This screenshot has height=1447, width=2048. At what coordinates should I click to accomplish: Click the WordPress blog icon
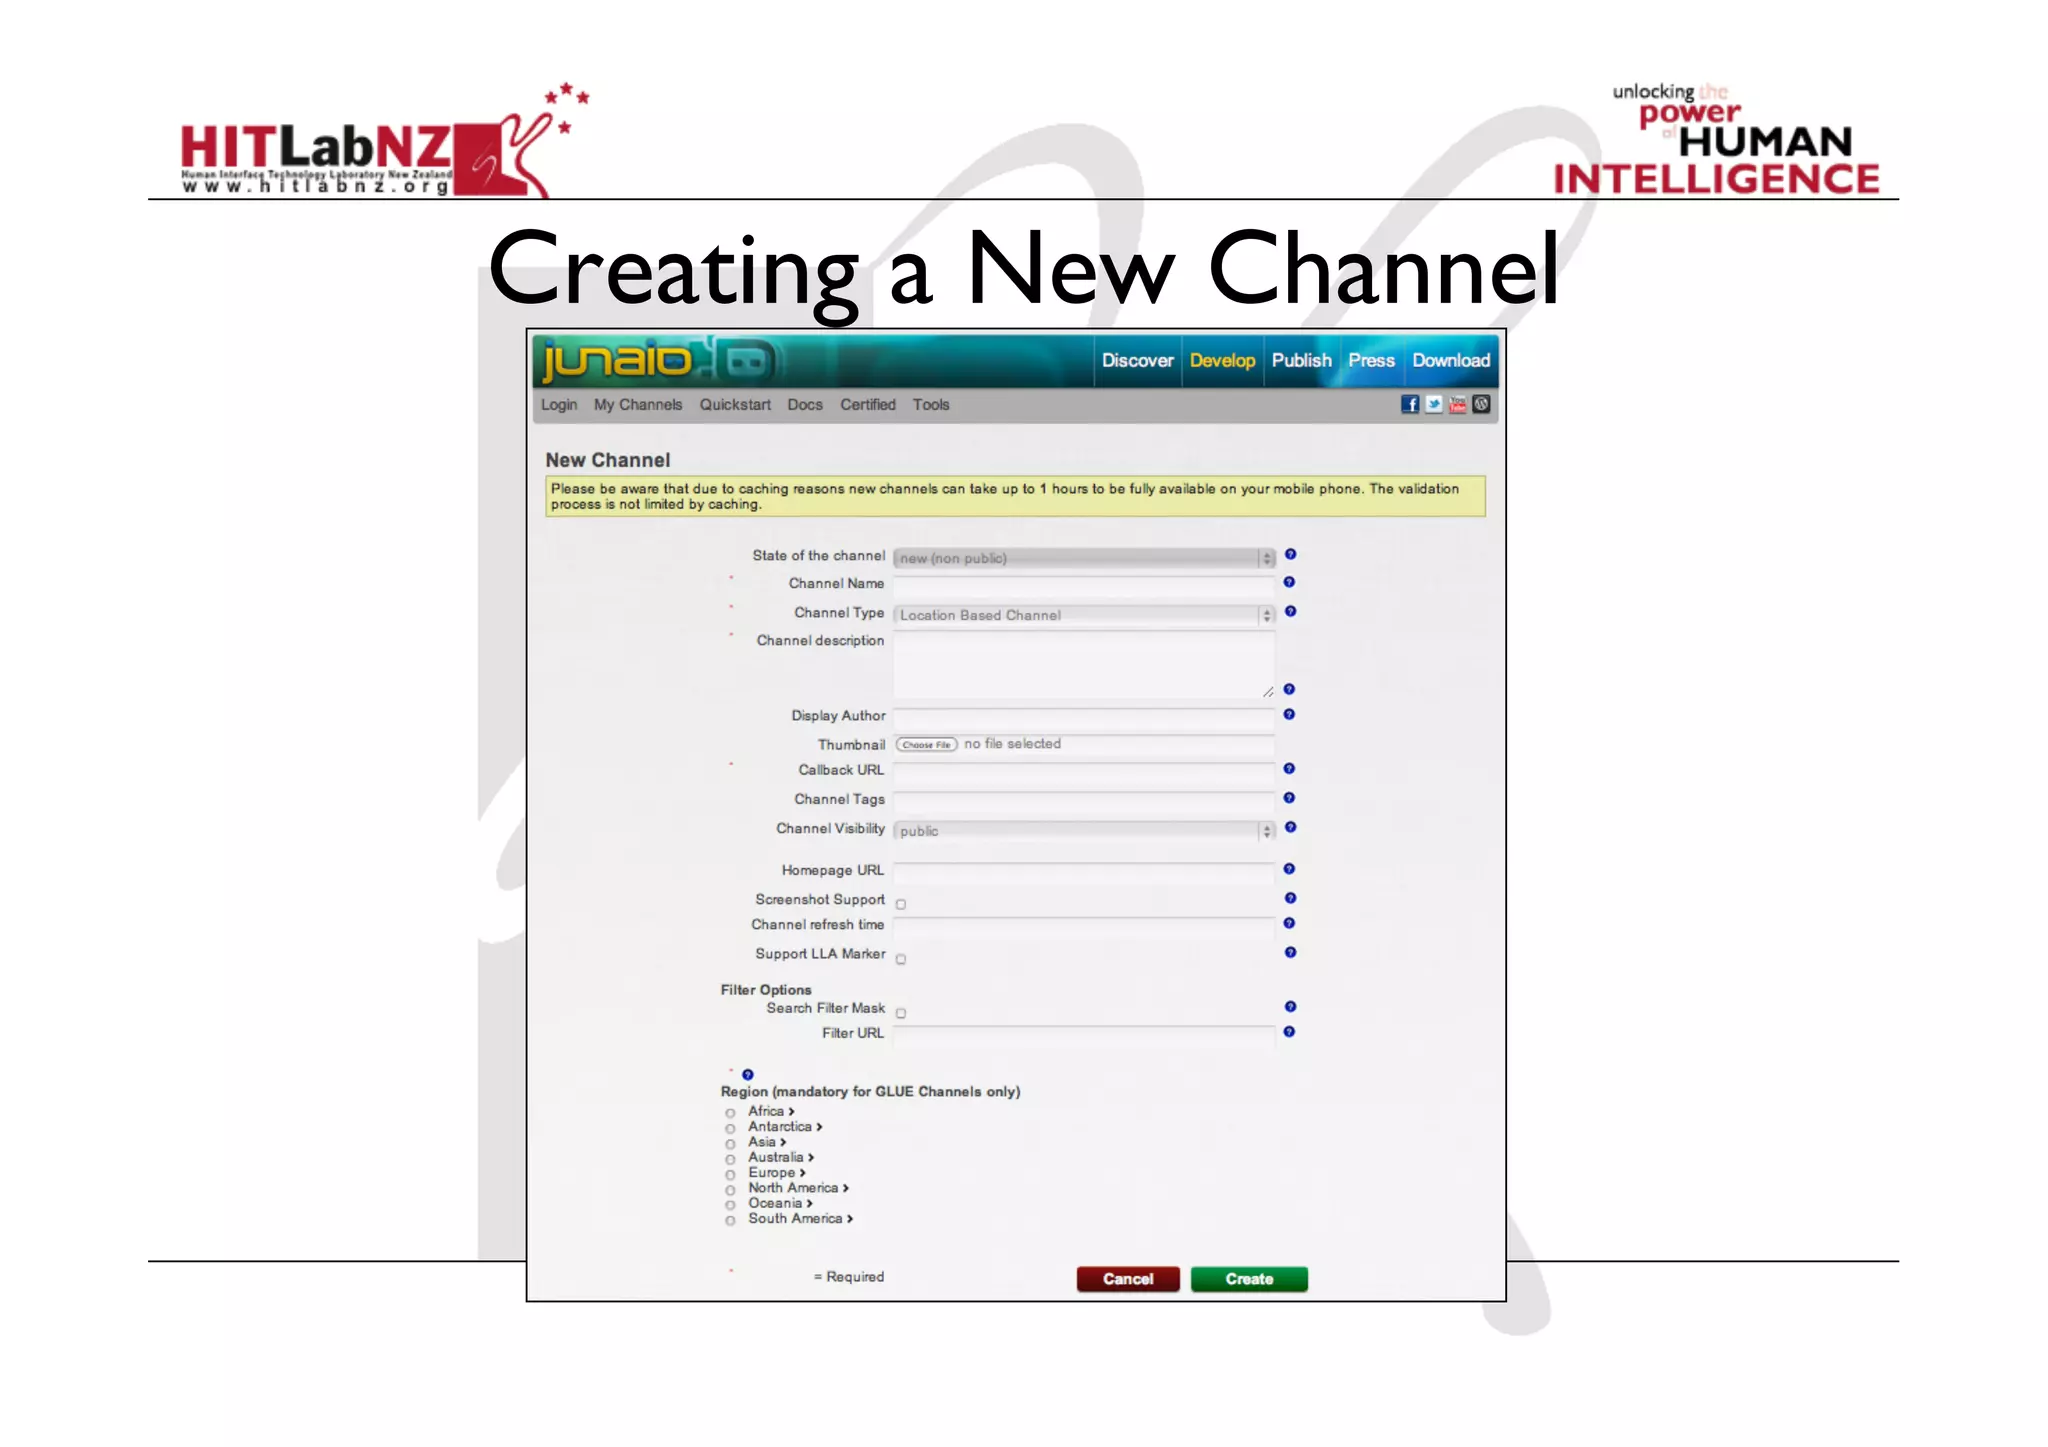(x=1481, y=404)
